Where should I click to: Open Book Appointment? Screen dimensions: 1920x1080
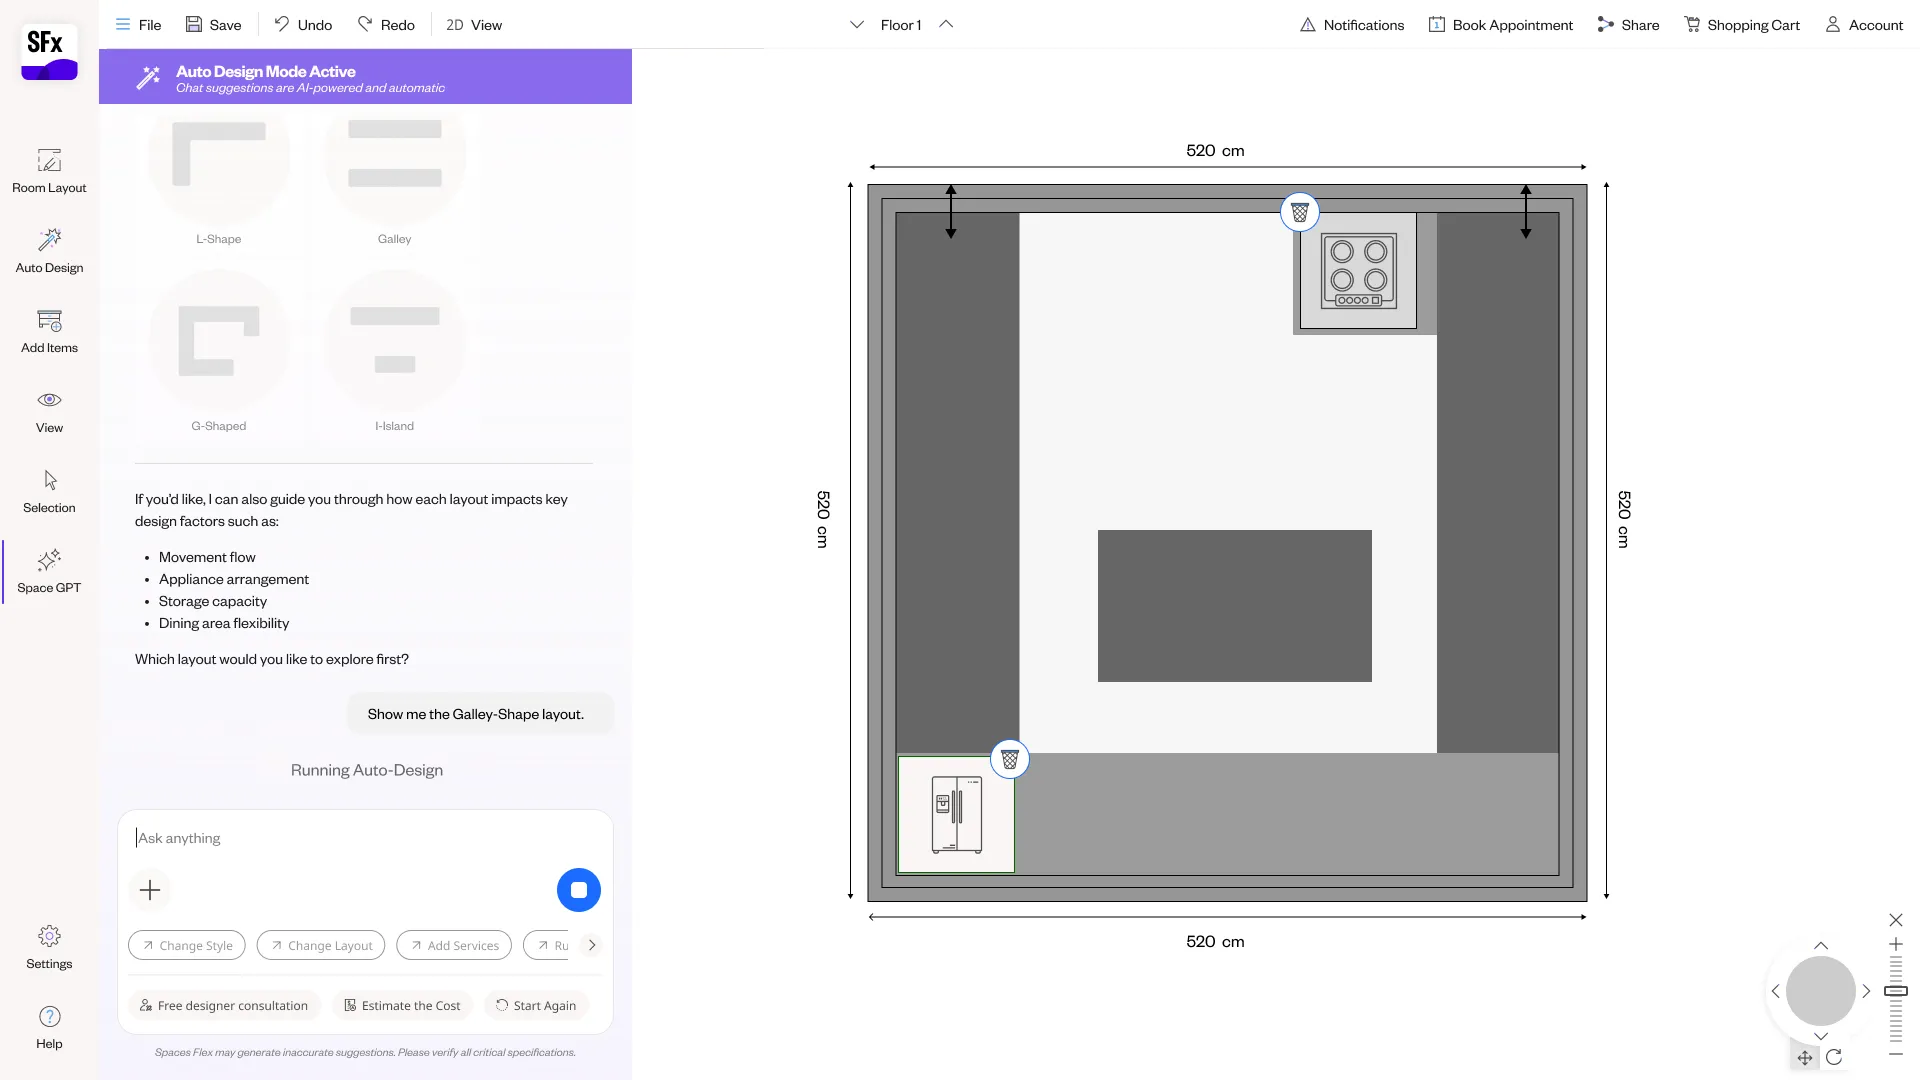click(1500, 25)
